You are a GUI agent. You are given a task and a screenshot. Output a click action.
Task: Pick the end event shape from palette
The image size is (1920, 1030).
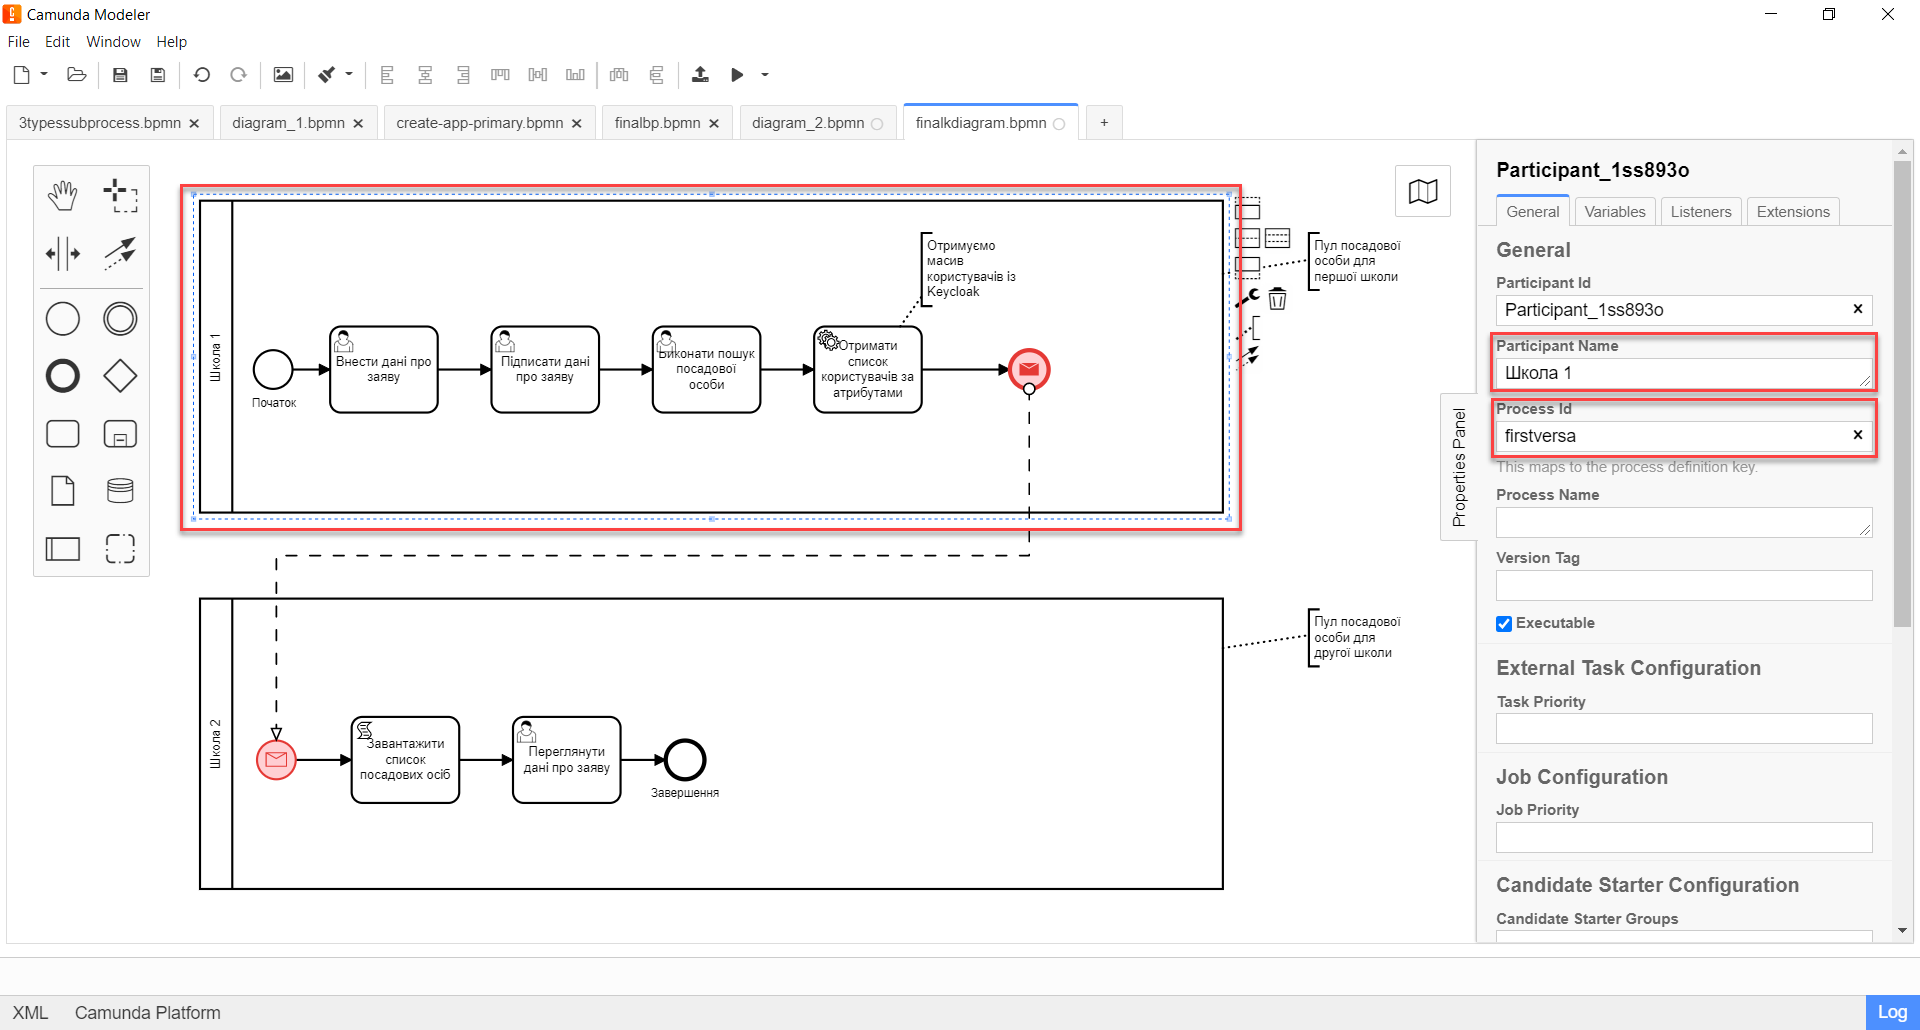coord(63,376)
